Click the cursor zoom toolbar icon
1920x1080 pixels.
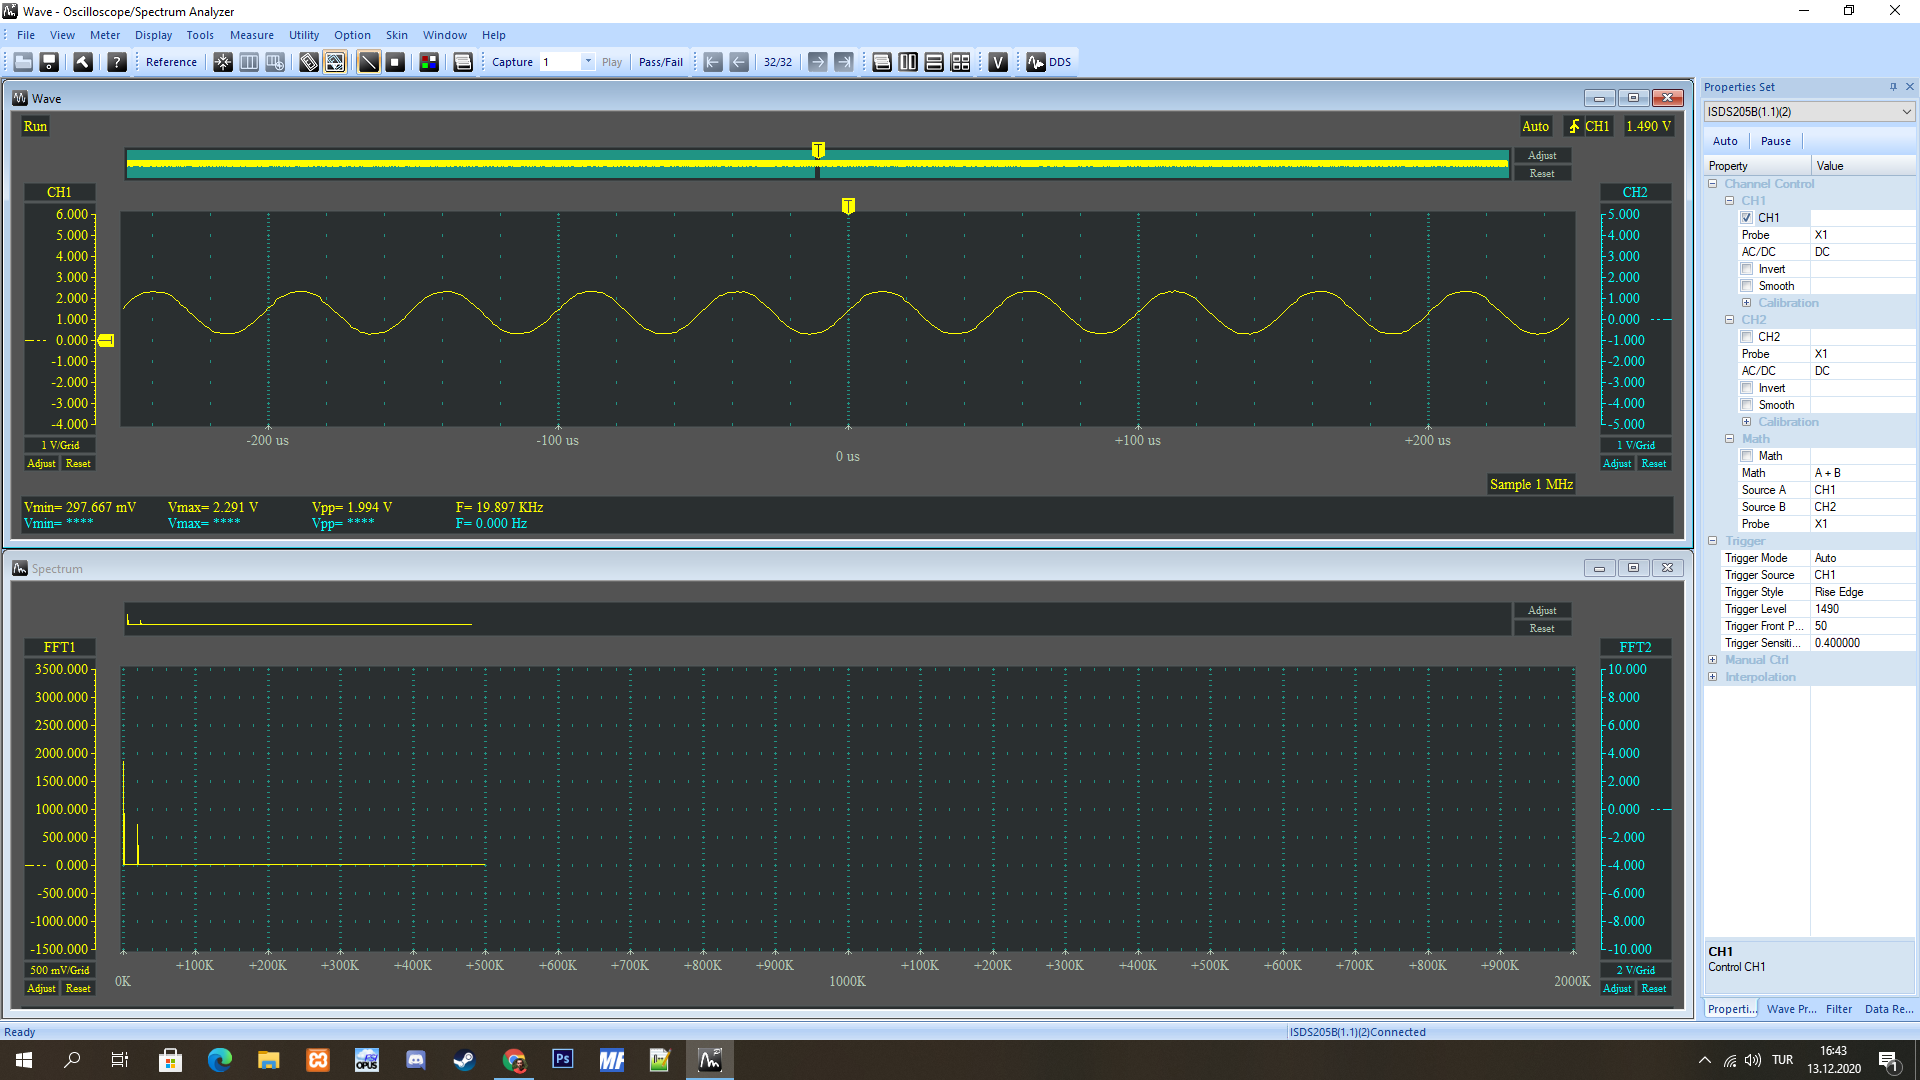tap(275, 62)
